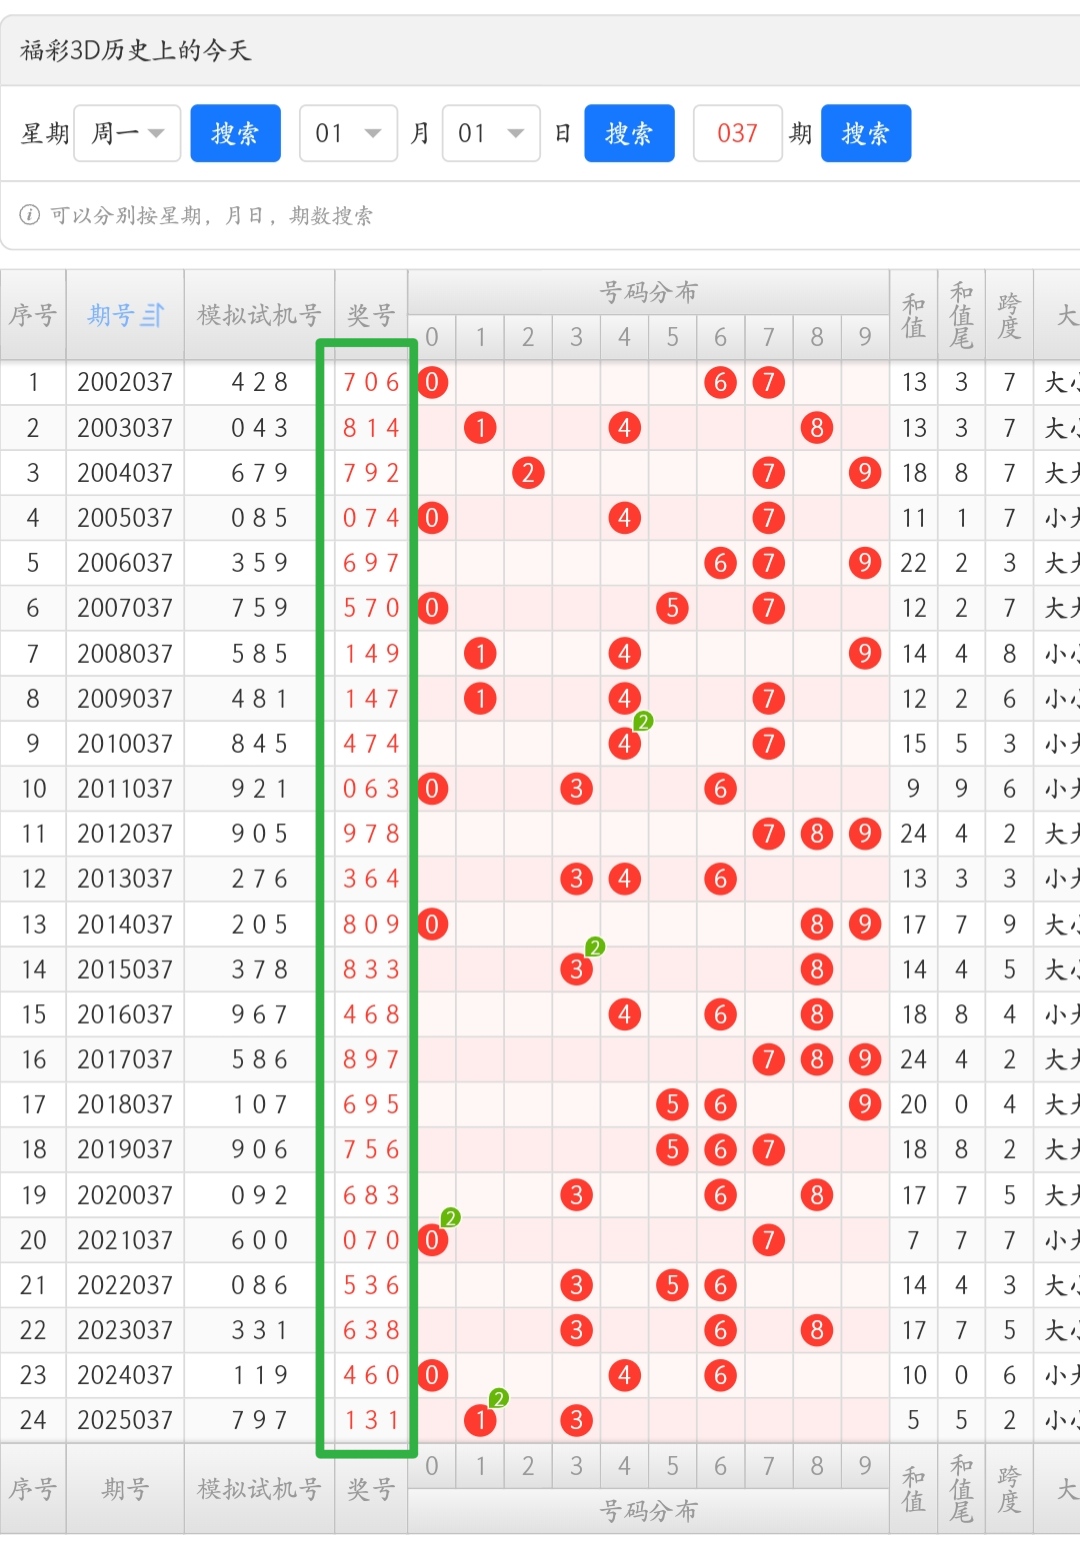
Task: Click prize number 7 9 2 in row 2004037
Action: pyautogui.click(x=371, y=473)
